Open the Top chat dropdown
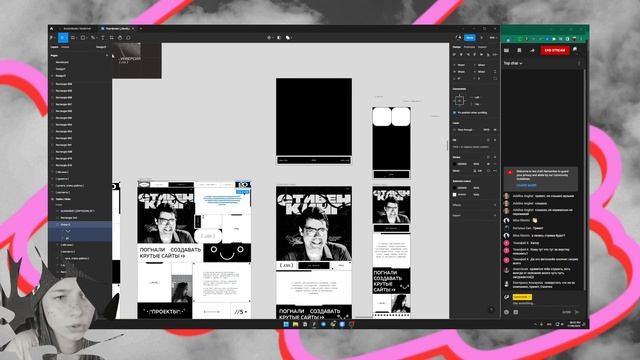Image resolution: width=640 pixels, height=360 pixels. (513, 63)
